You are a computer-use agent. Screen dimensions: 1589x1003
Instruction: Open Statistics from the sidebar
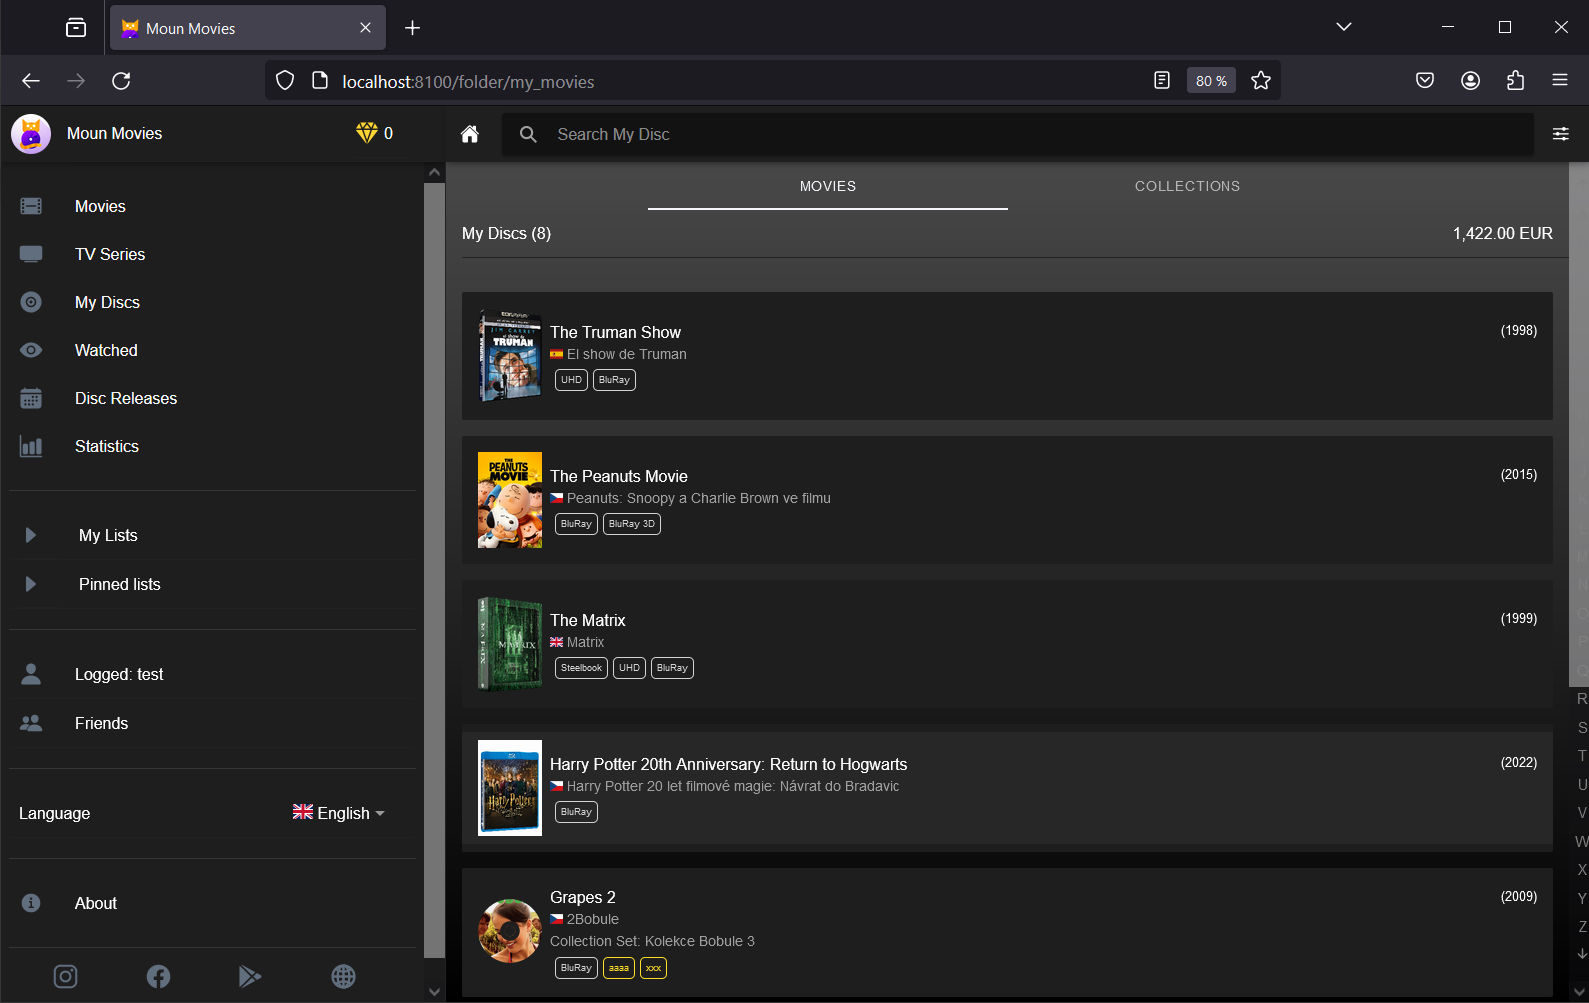pos(106,446)
